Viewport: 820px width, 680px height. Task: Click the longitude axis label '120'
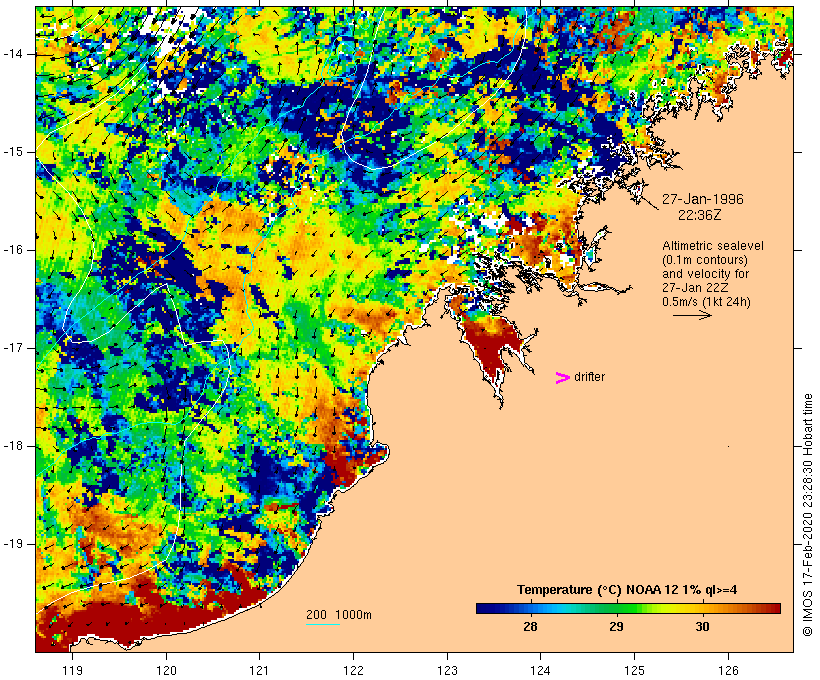[x=166, y=671]
